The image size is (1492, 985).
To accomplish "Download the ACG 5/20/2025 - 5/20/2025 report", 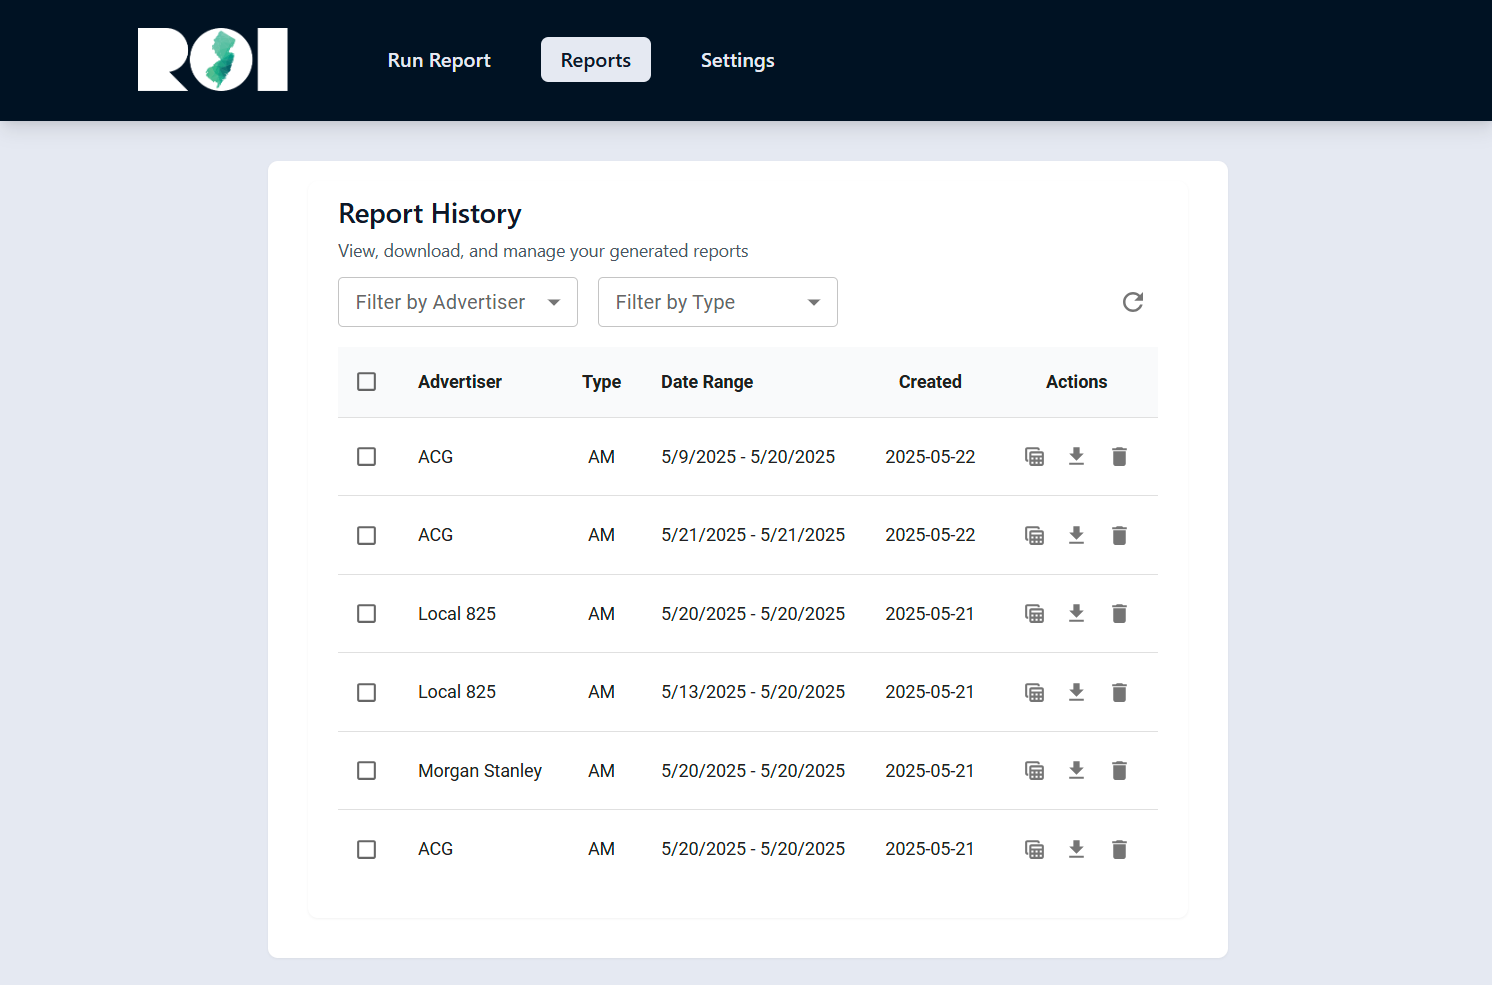I will [1076, 849].
